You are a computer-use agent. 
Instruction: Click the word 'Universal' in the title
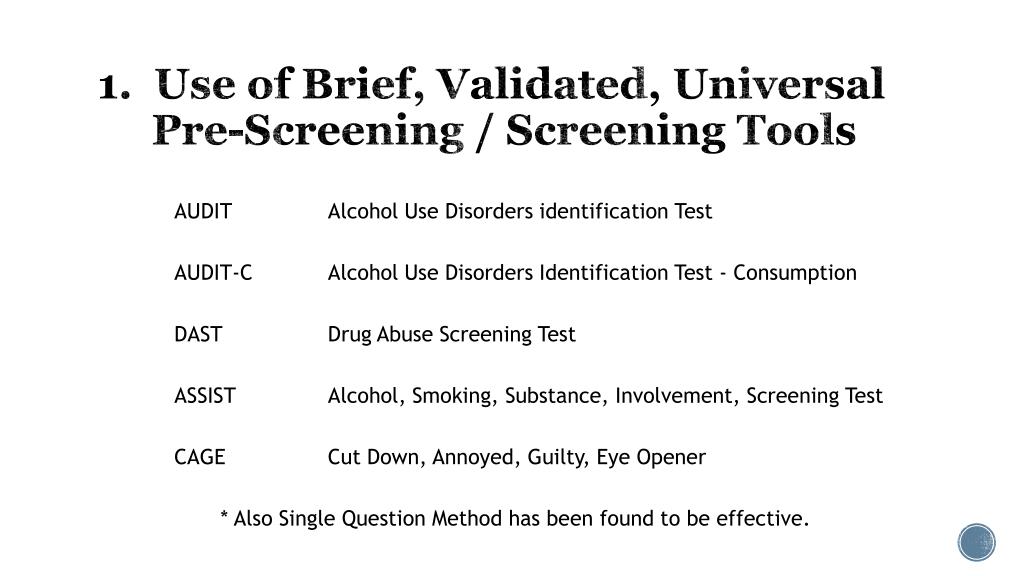[x=779, y=84]
